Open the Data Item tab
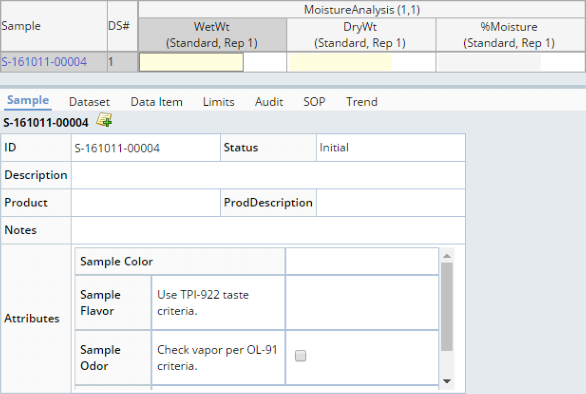Screen dimensions: 586x394 pyautogui.click(x=156, y=102)
